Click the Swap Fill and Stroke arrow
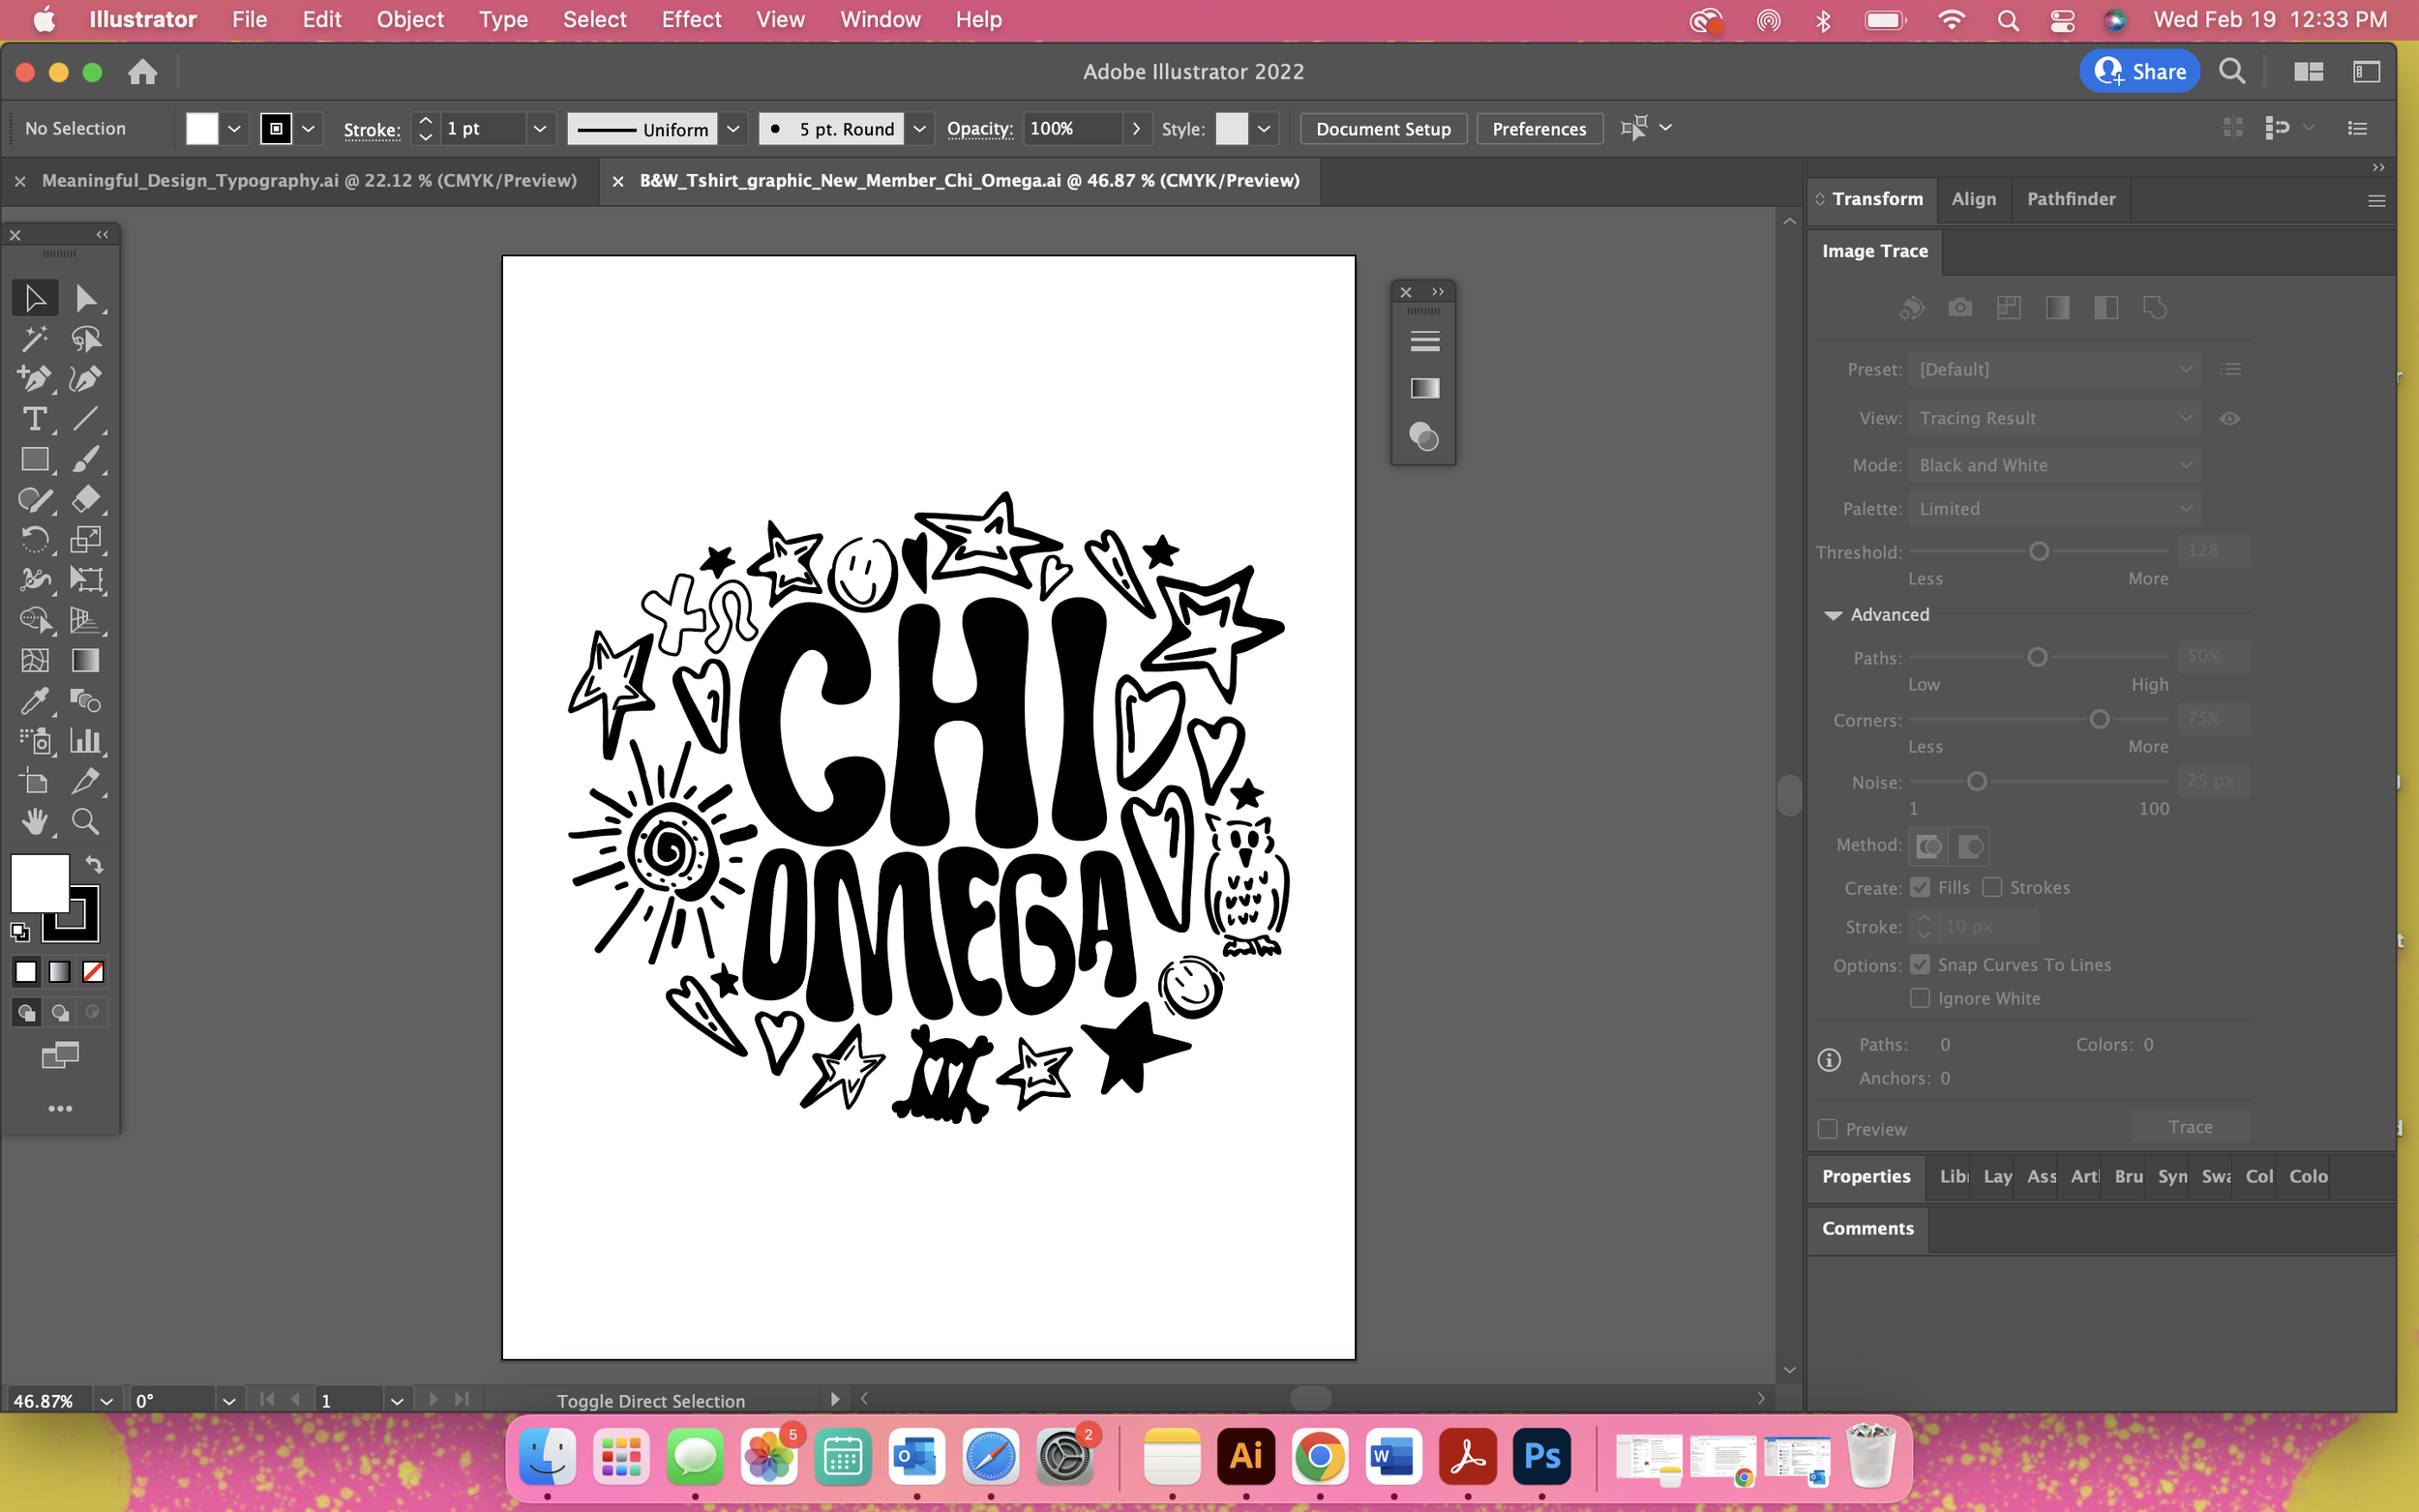Image resolution: width=2419 pixels, height=1512 pixels. pos(94,864)
